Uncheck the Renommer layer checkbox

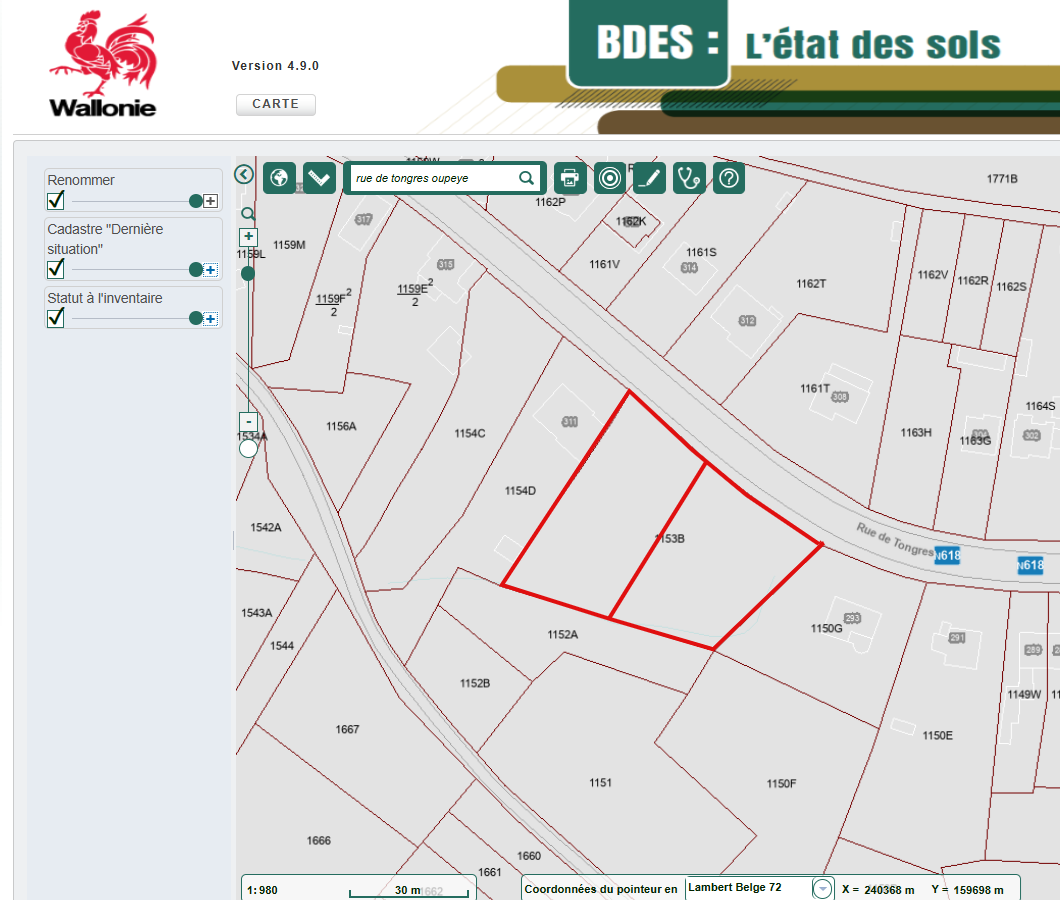click(x=56, y=201)
